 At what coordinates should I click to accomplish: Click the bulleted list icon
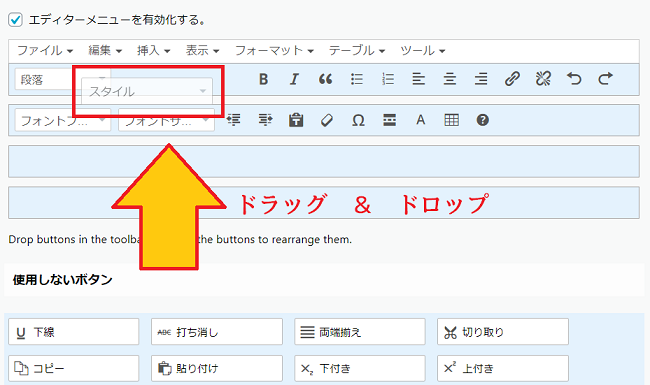[x=357, y=79]
